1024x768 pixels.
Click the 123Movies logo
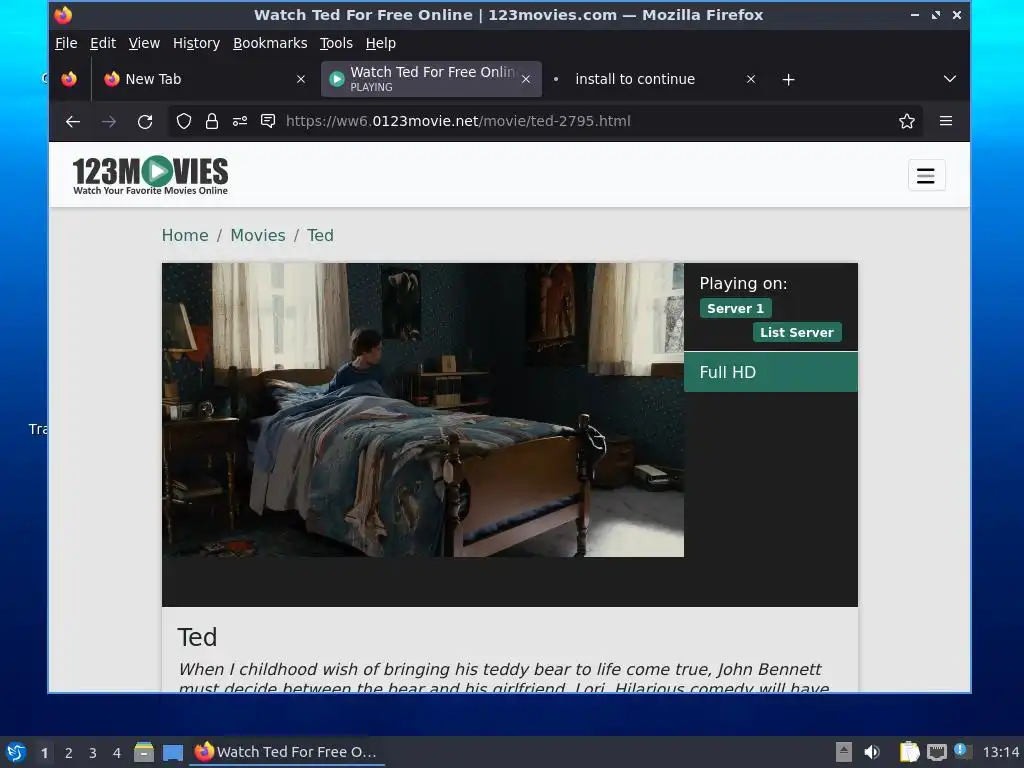(150, 175)
